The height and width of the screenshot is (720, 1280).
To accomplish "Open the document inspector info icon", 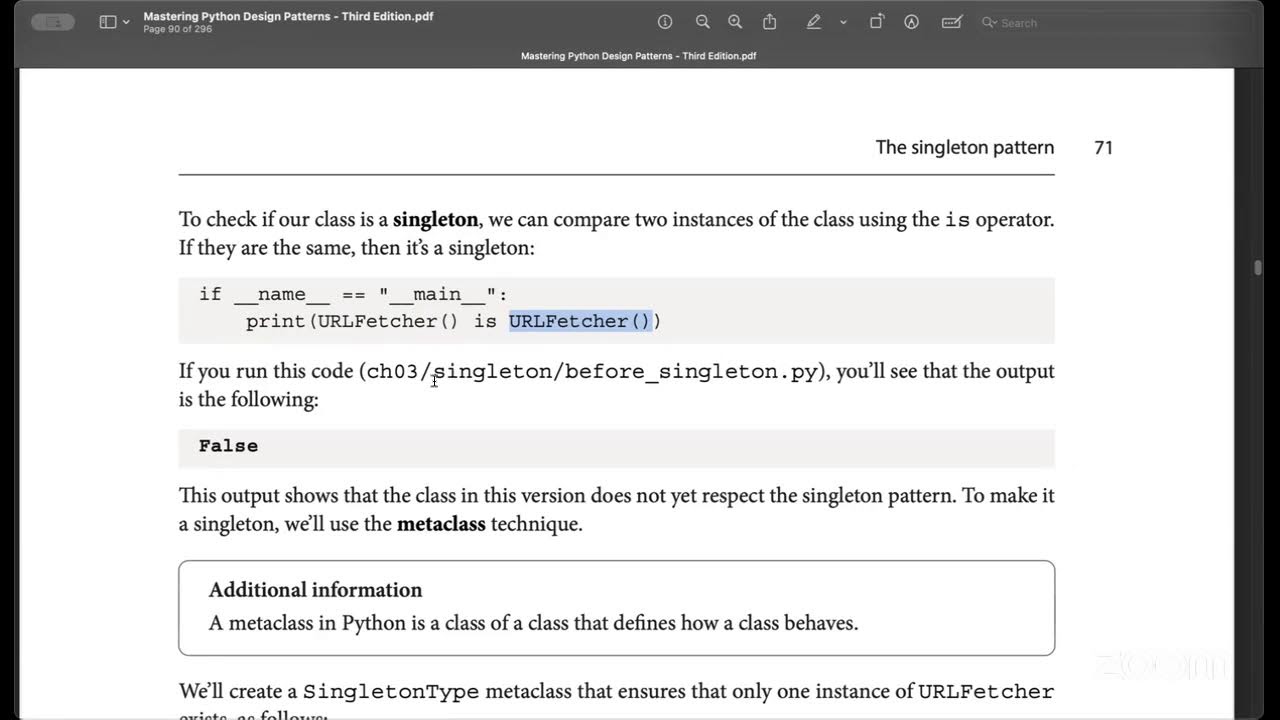I will (665, 22).
